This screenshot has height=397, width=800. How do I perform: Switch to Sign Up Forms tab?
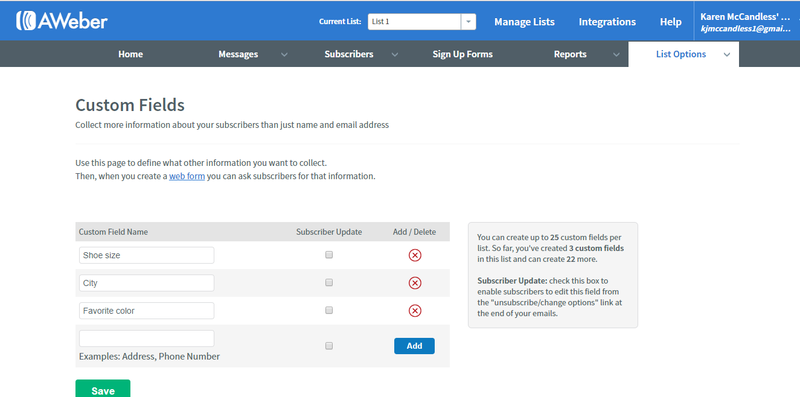pyautogui.click(x=463, y=54)
